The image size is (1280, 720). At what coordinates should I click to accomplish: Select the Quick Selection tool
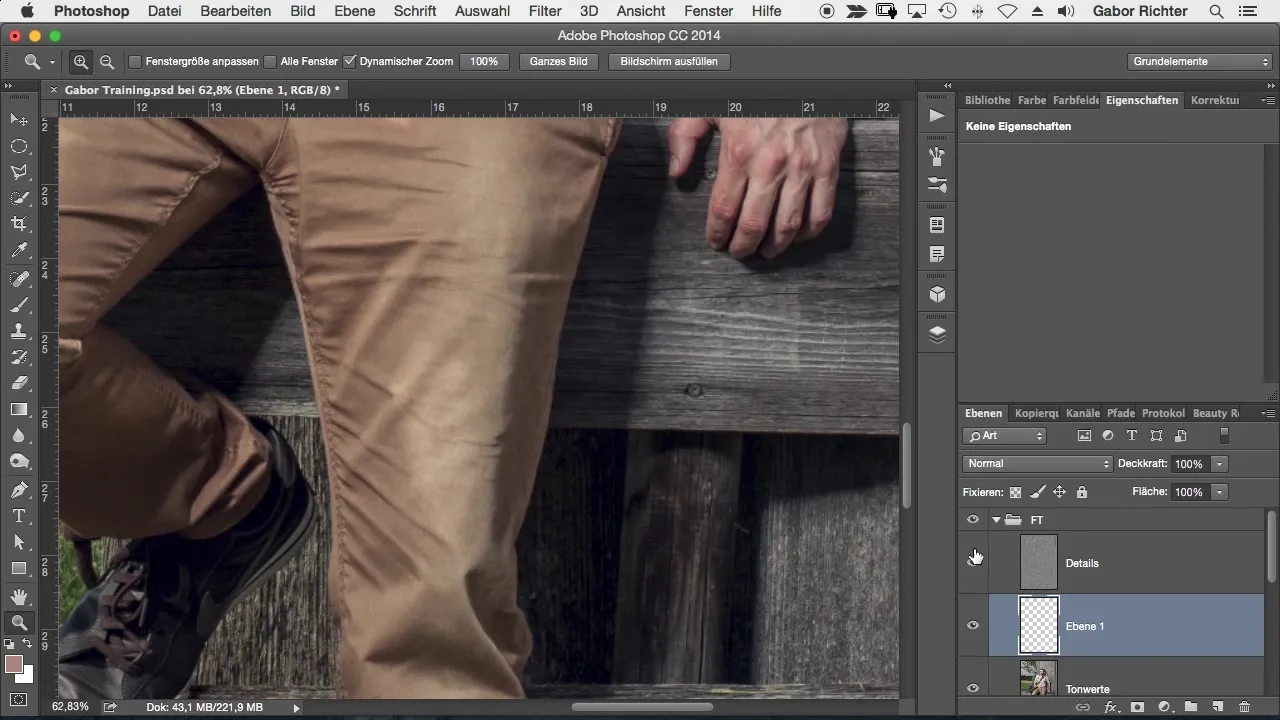(x=19, y=198)
